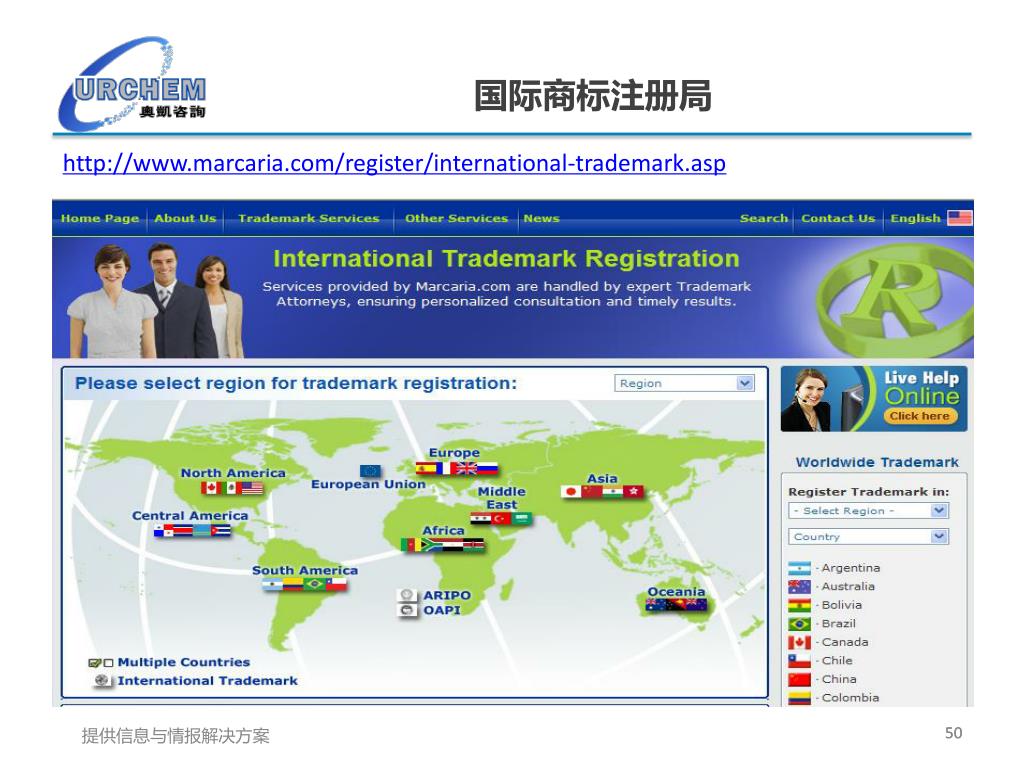Image resolution: width=1024 pixels, height=768 pixels.
Task: Click the South America flags icon
Action: pos(304,584)
